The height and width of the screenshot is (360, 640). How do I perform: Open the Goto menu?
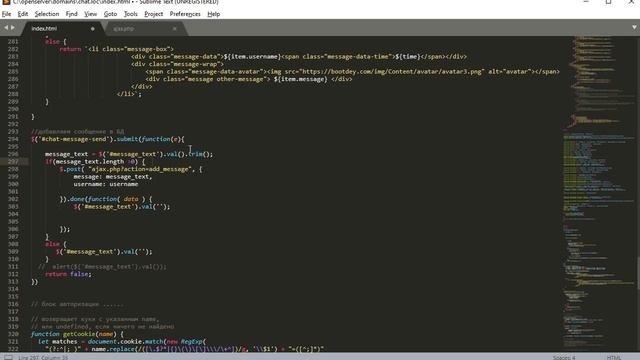point(110,14)
